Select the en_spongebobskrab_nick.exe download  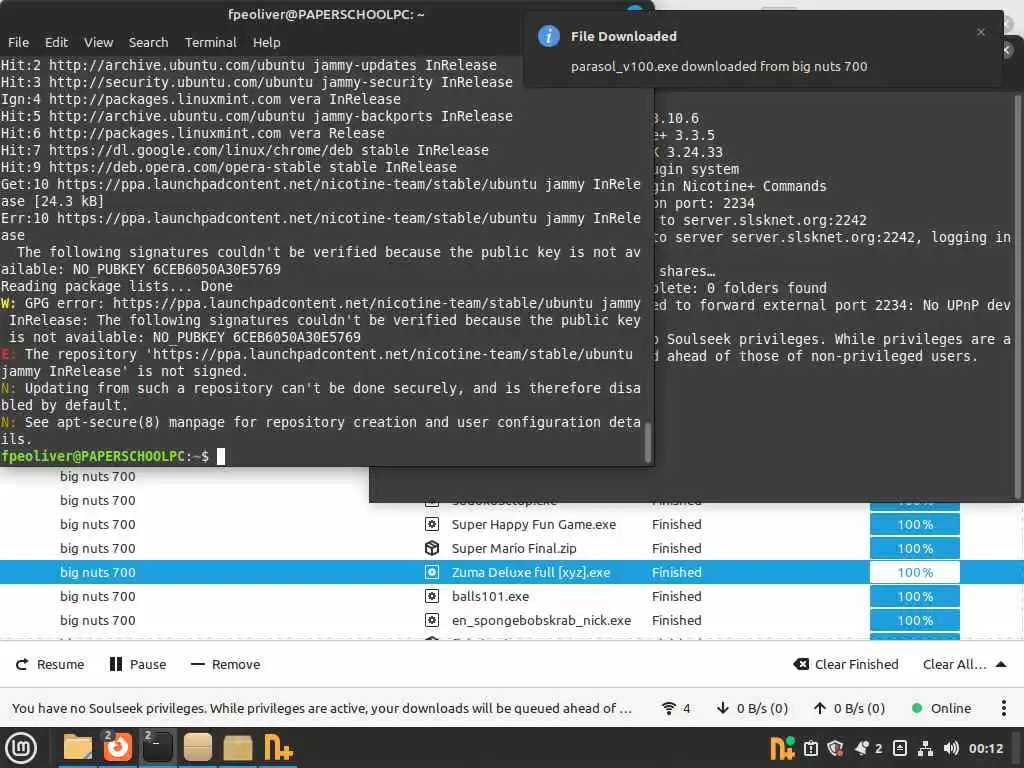pyautogui.click(x=541, y=620)
